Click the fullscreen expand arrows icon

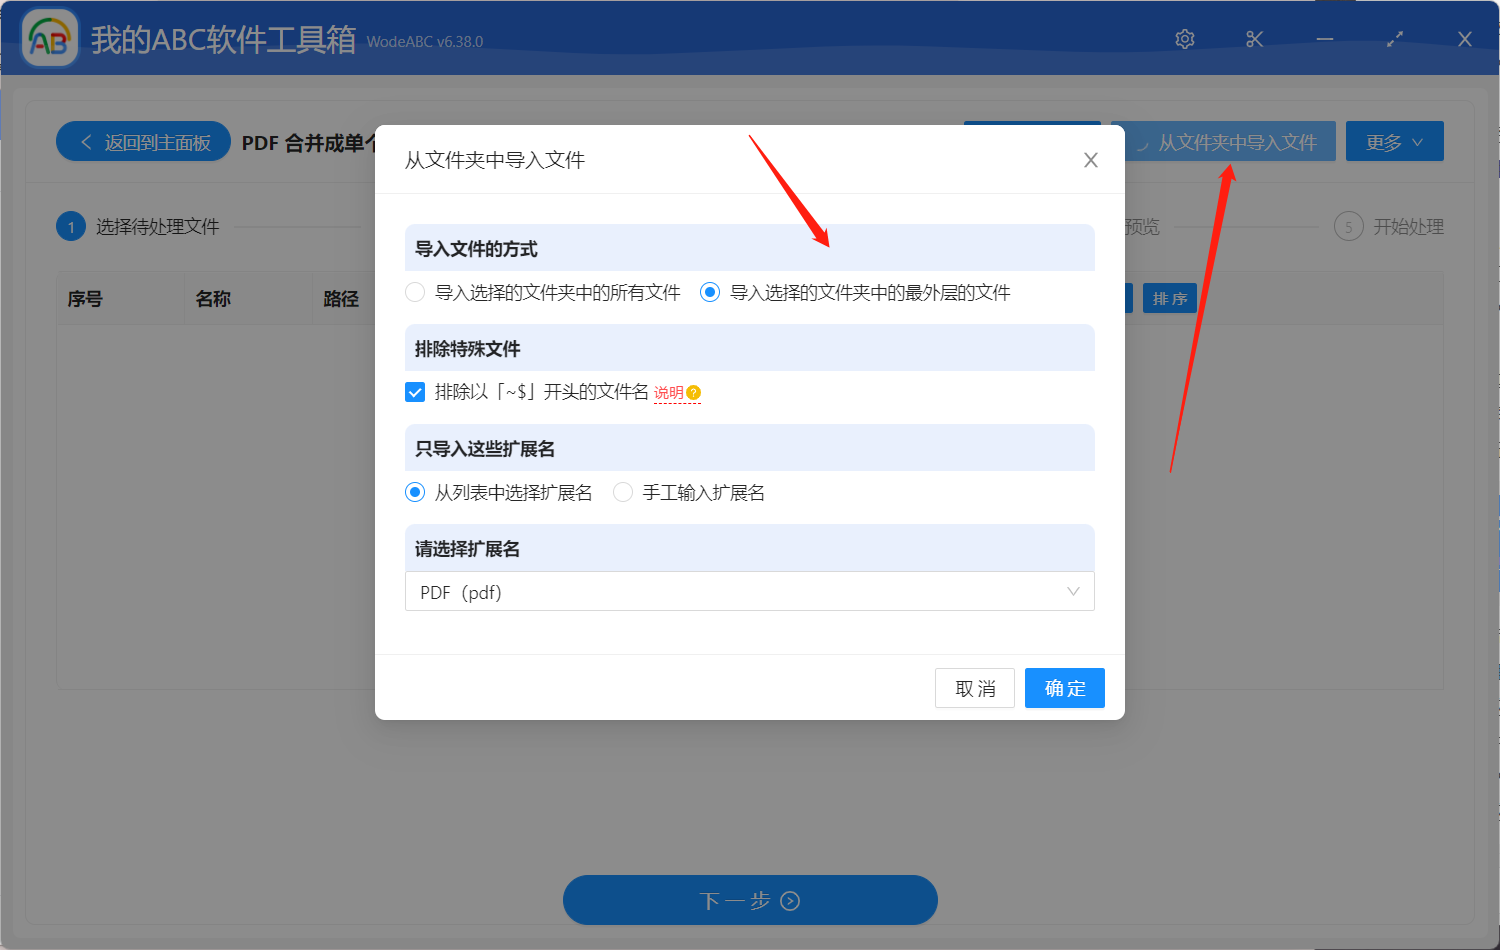coord(1394,39)
